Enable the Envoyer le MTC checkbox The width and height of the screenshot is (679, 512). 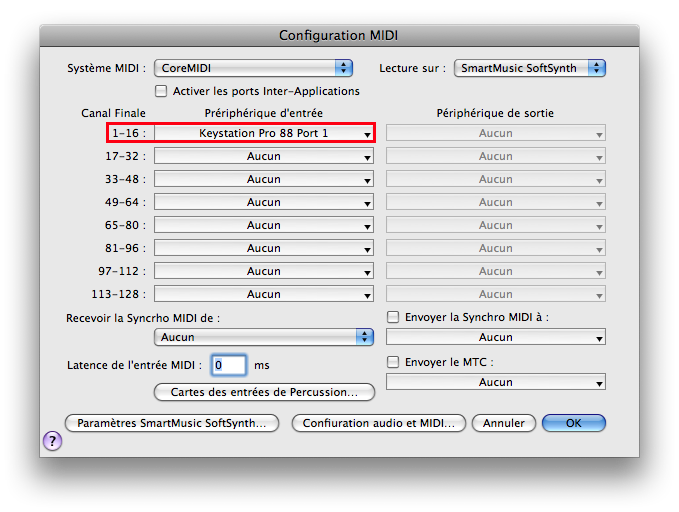click(393, 362)
